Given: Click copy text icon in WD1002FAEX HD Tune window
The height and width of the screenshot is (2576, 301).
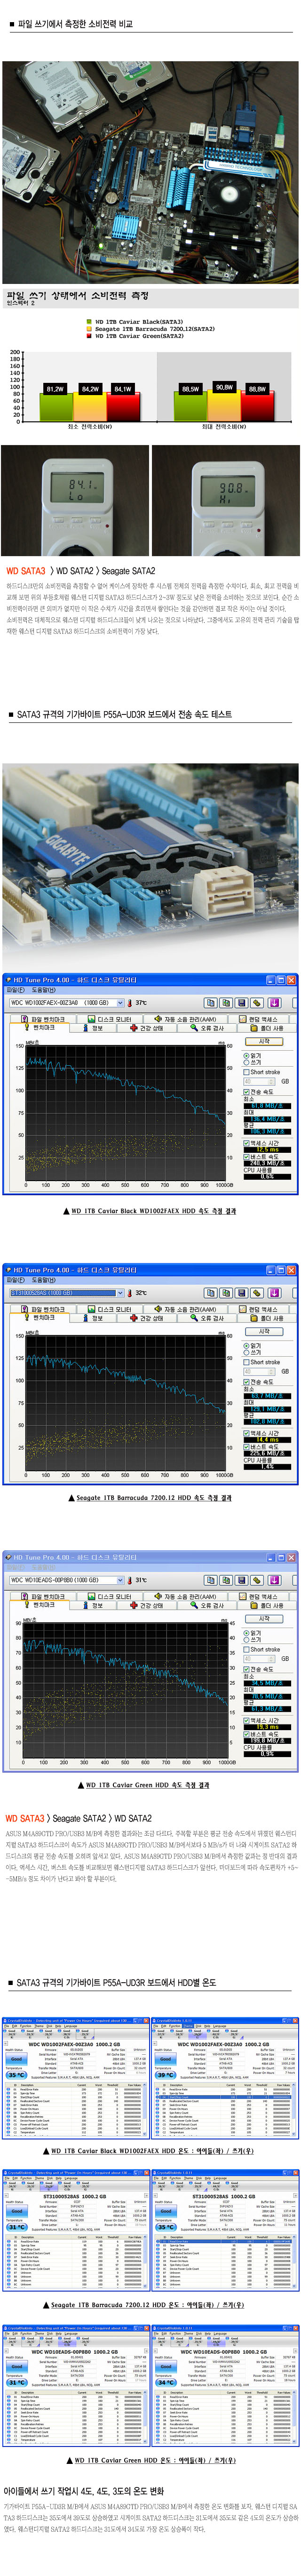Looking at the screenshot, I should pyautogui.click(x=211, y=1002).
